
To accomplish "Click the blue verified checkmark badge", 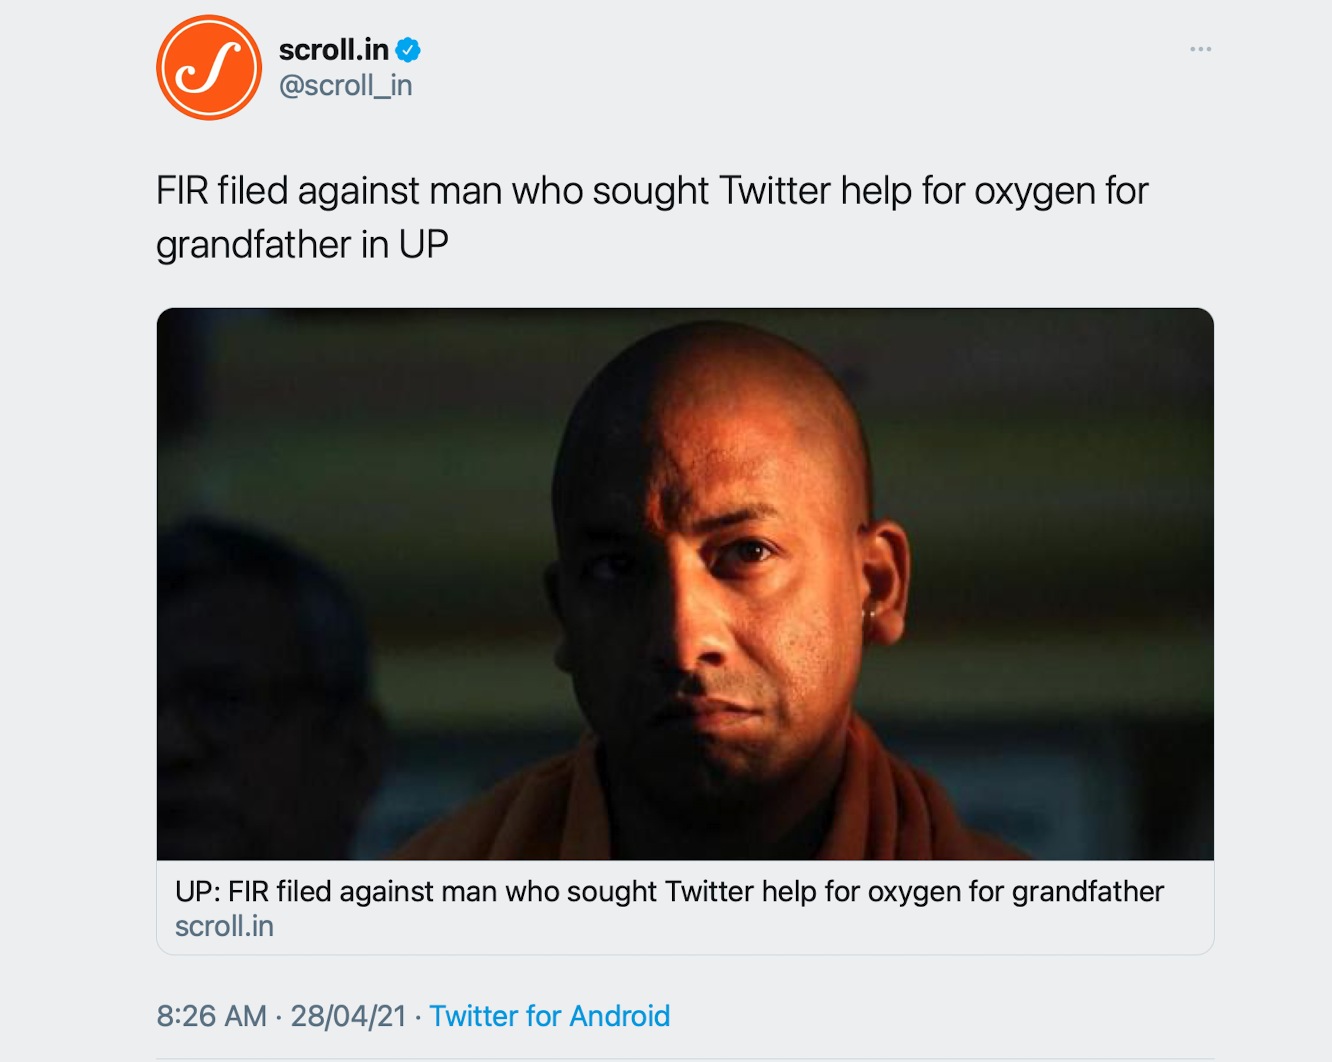I will [x=408, y=49].
